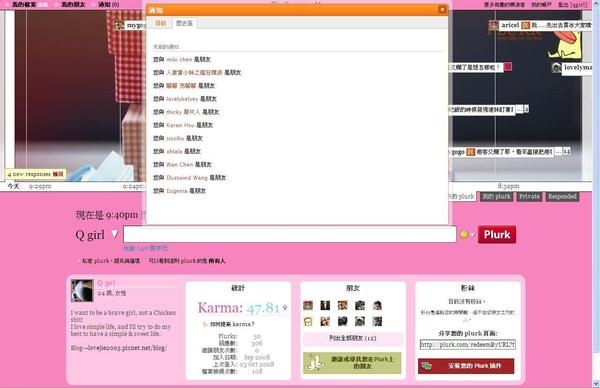
Task: Click 列出全部朋友 (12) button
Action: pos(353,338)
